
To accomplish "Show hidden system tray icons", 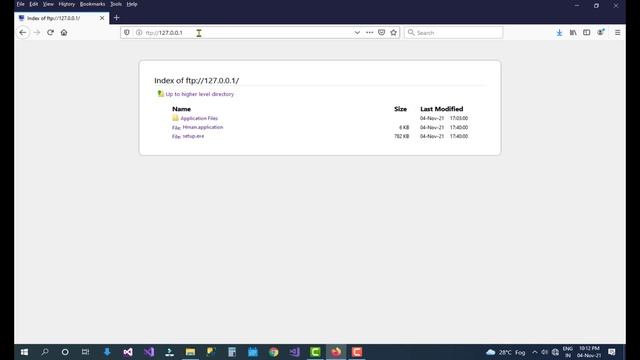I will pyautogui.click(x=535, y=352).
